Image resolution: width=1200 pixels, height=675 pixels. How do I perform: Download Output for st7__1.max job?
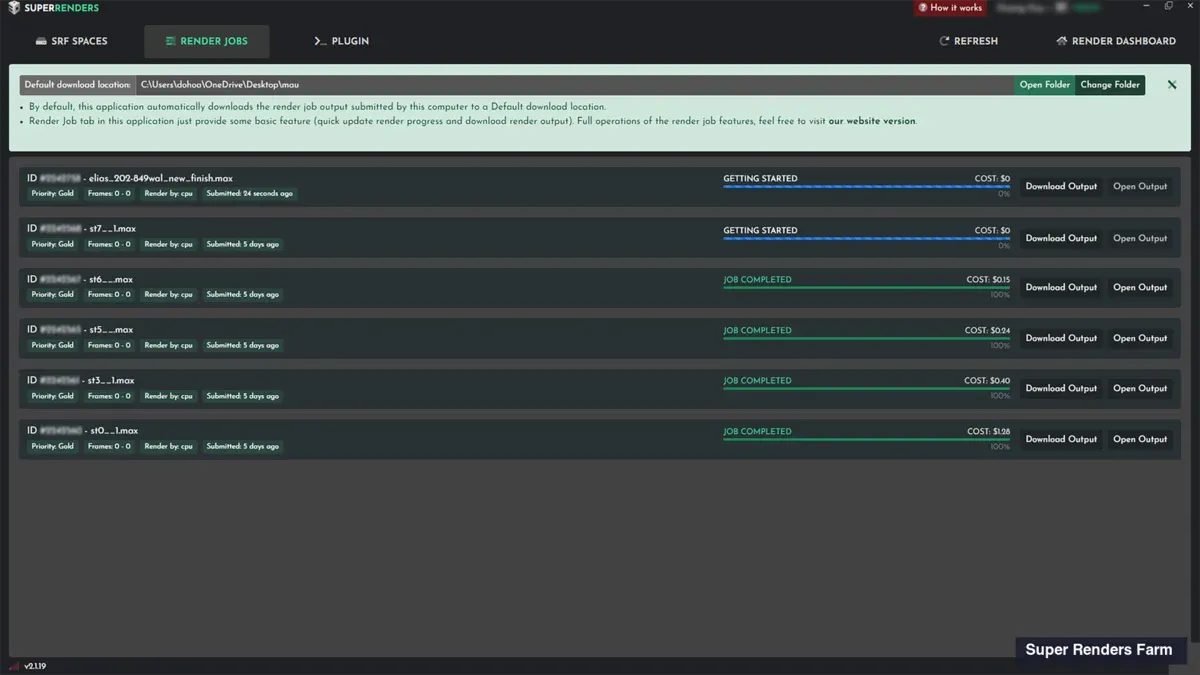(x=1061, y=238)
